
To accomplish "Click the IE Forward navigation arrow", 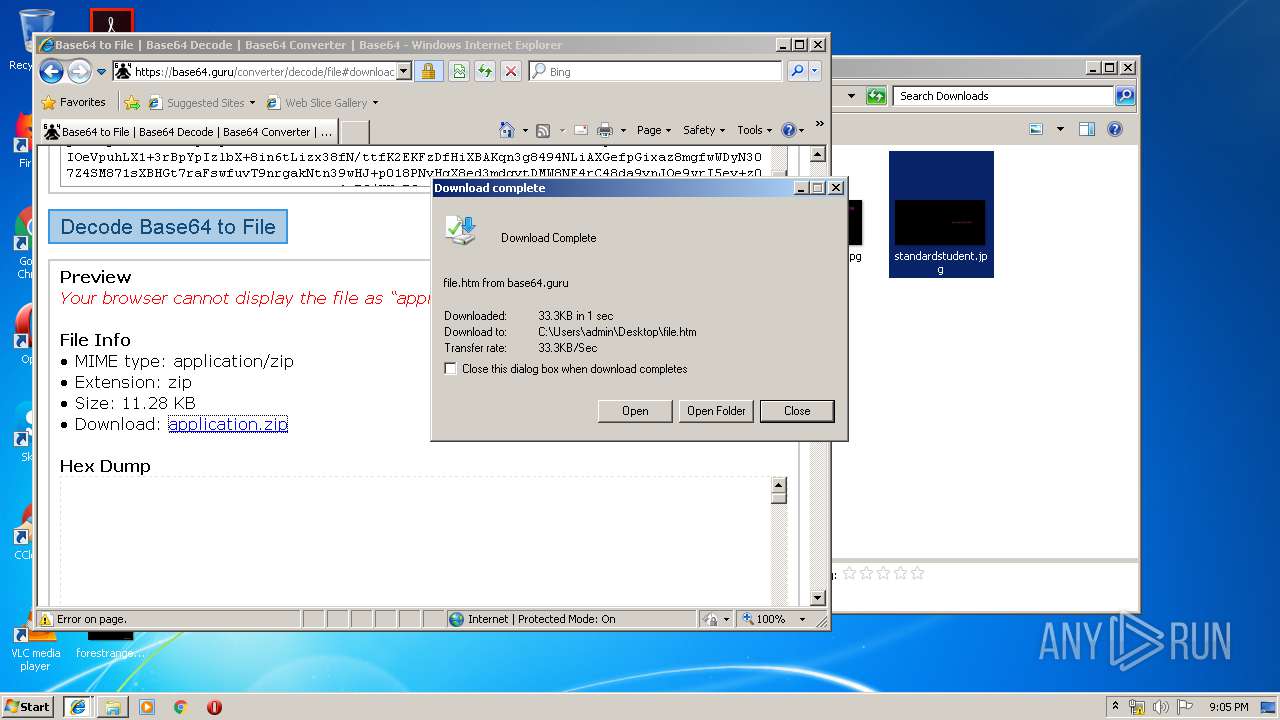I will pos(79,71).
